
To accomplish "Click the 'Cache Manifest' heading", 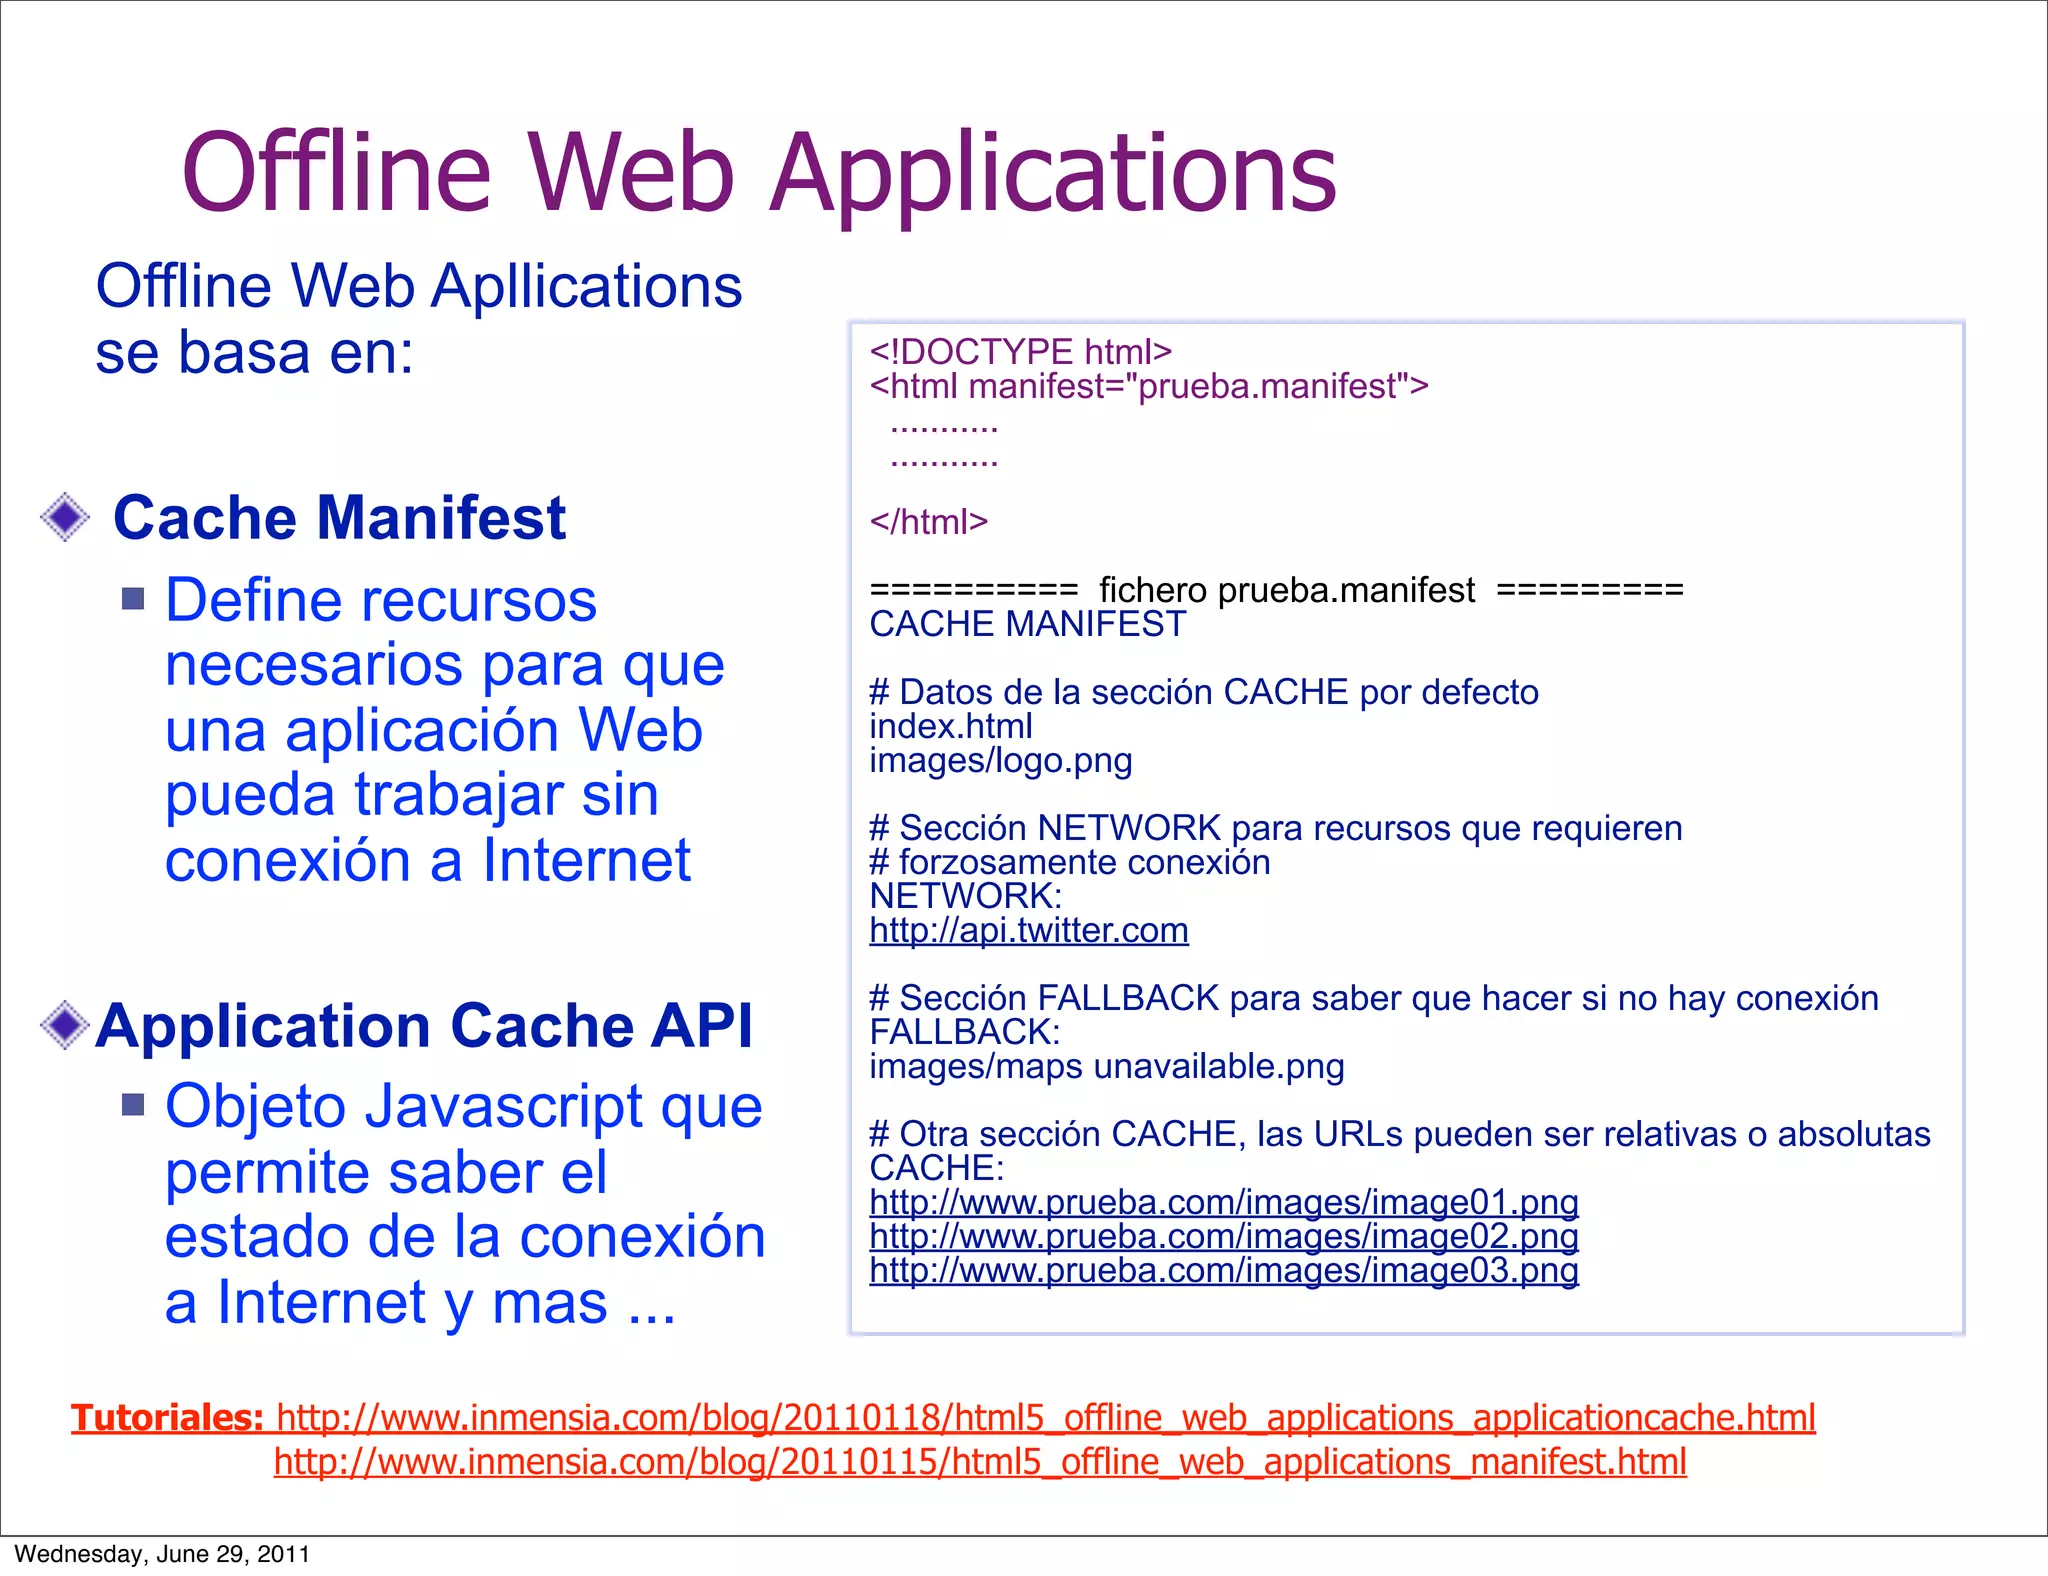I will click(340, 518).
